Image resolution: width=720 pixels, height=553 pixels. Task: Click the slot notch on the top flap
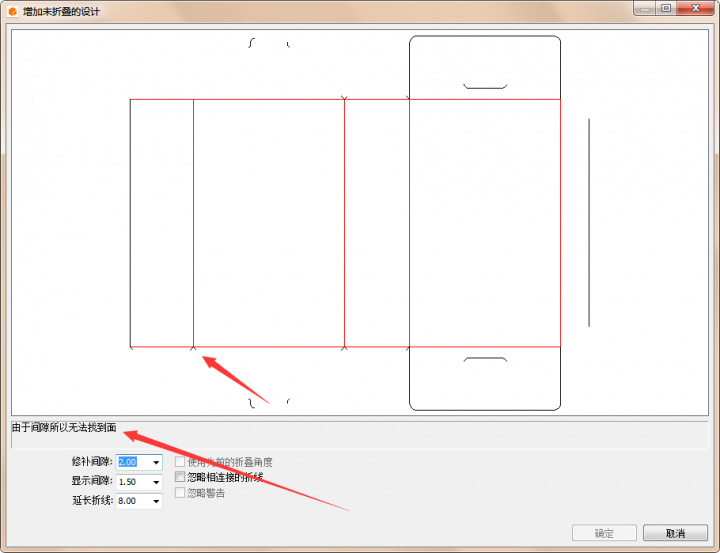485,87
